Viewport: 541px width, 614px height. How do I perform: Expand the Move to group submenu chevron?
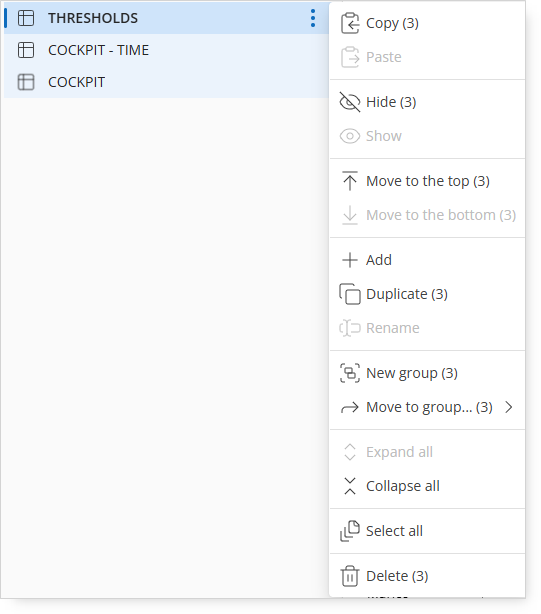(509, 407)
